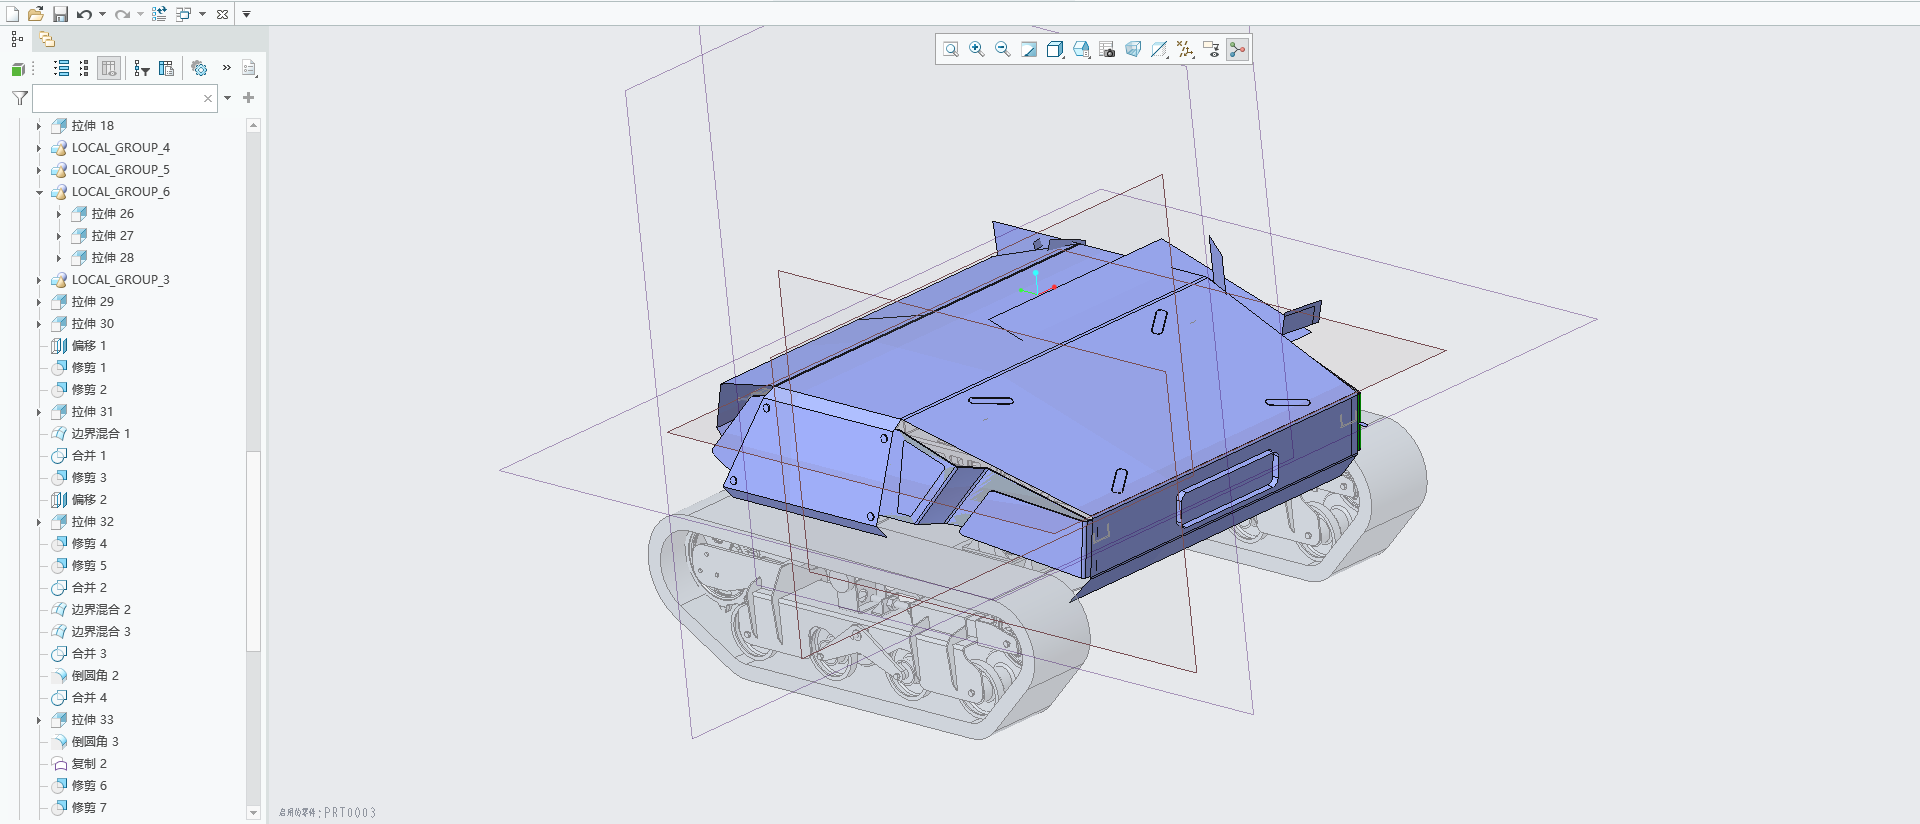The height and width of the screenshot is (824, 1920).
Task: Click the tree scrollbar down arrow
Action: coord(253,813)
